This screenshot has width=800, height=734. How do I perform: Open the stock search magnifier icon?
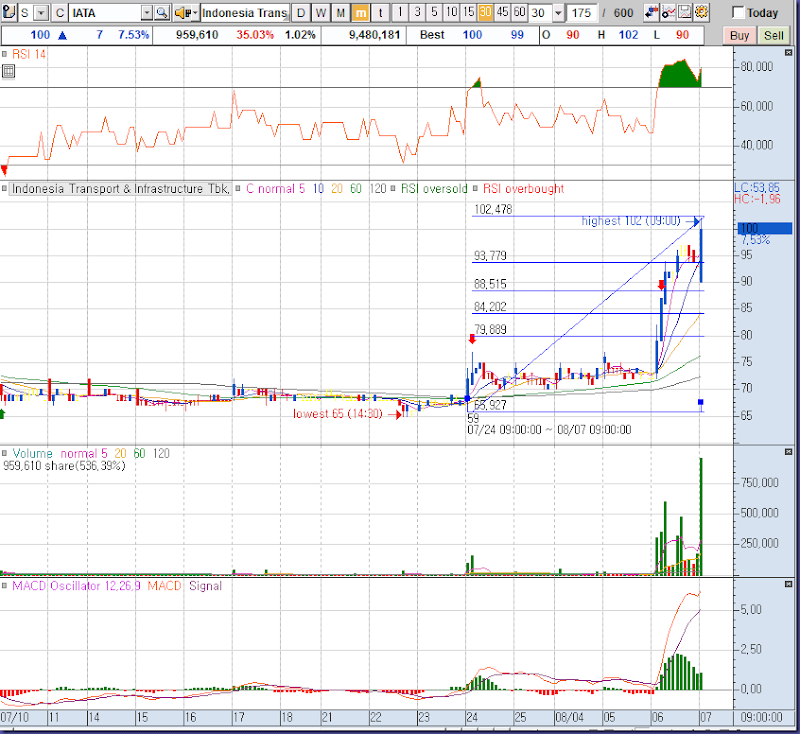pos(162,13)
